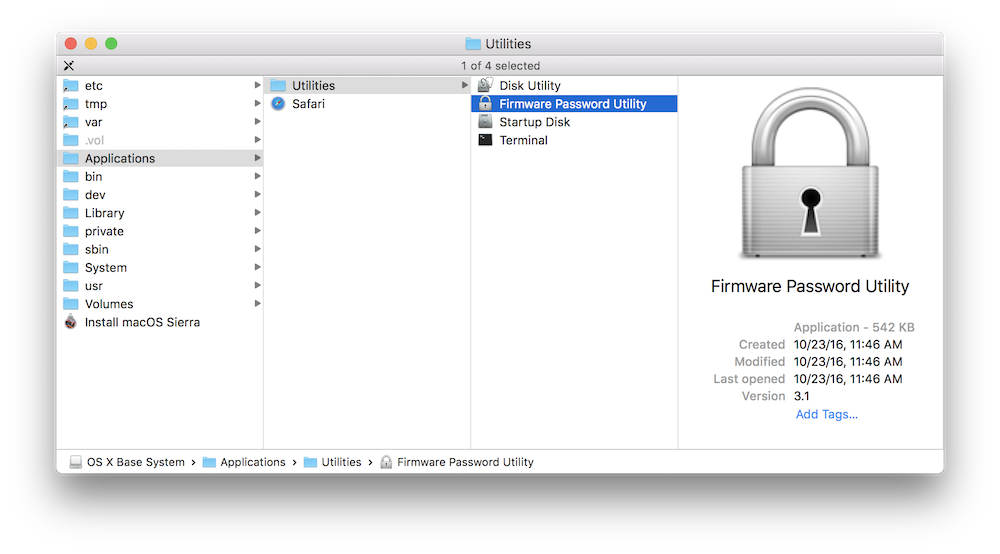Click the Utilities window title
Screen dimensions: 1000x554
pyautogui.click(x=508, y=44)
